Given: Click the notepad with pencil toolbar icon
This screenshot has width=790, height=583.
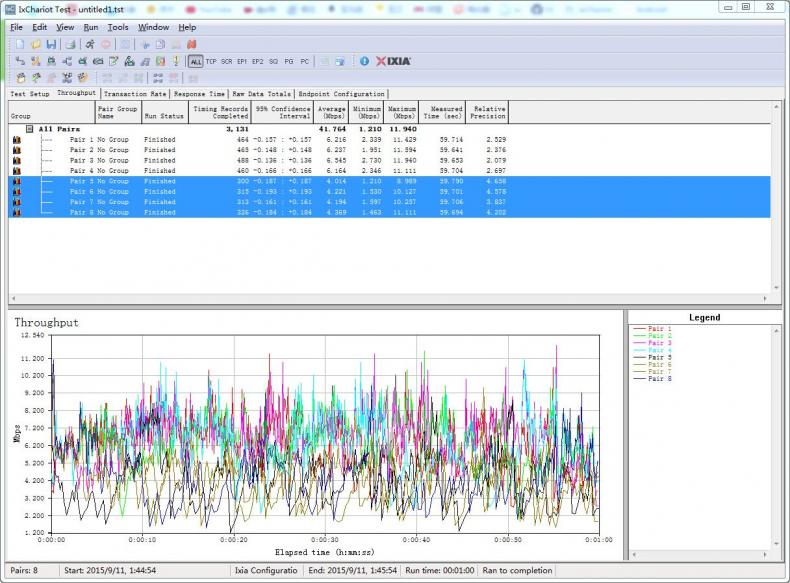Looking at the screenshot, I should [x=114, y=61].
